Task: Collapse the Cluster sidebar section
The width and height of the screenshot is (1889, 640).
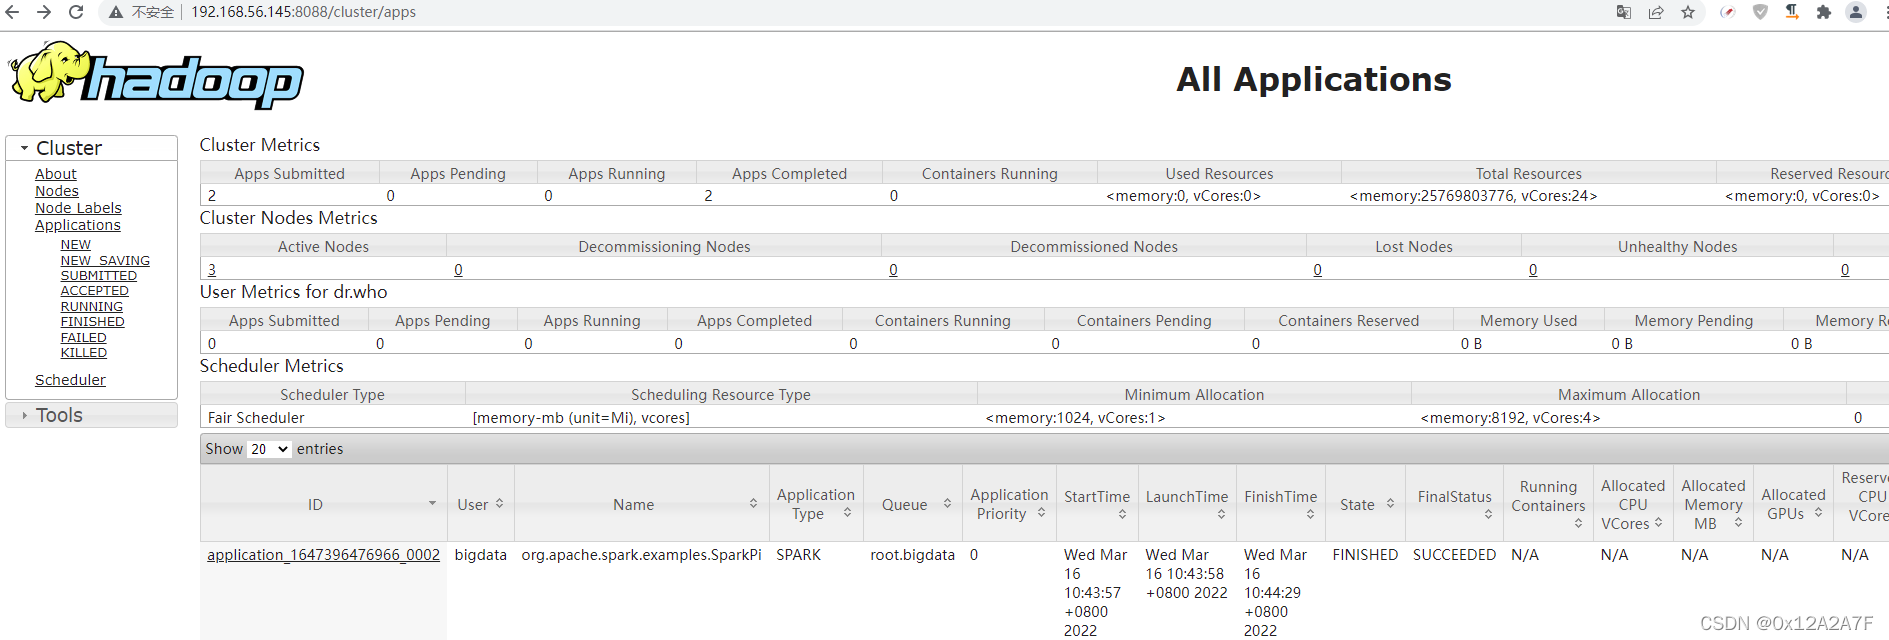Action: coord(91,148)
